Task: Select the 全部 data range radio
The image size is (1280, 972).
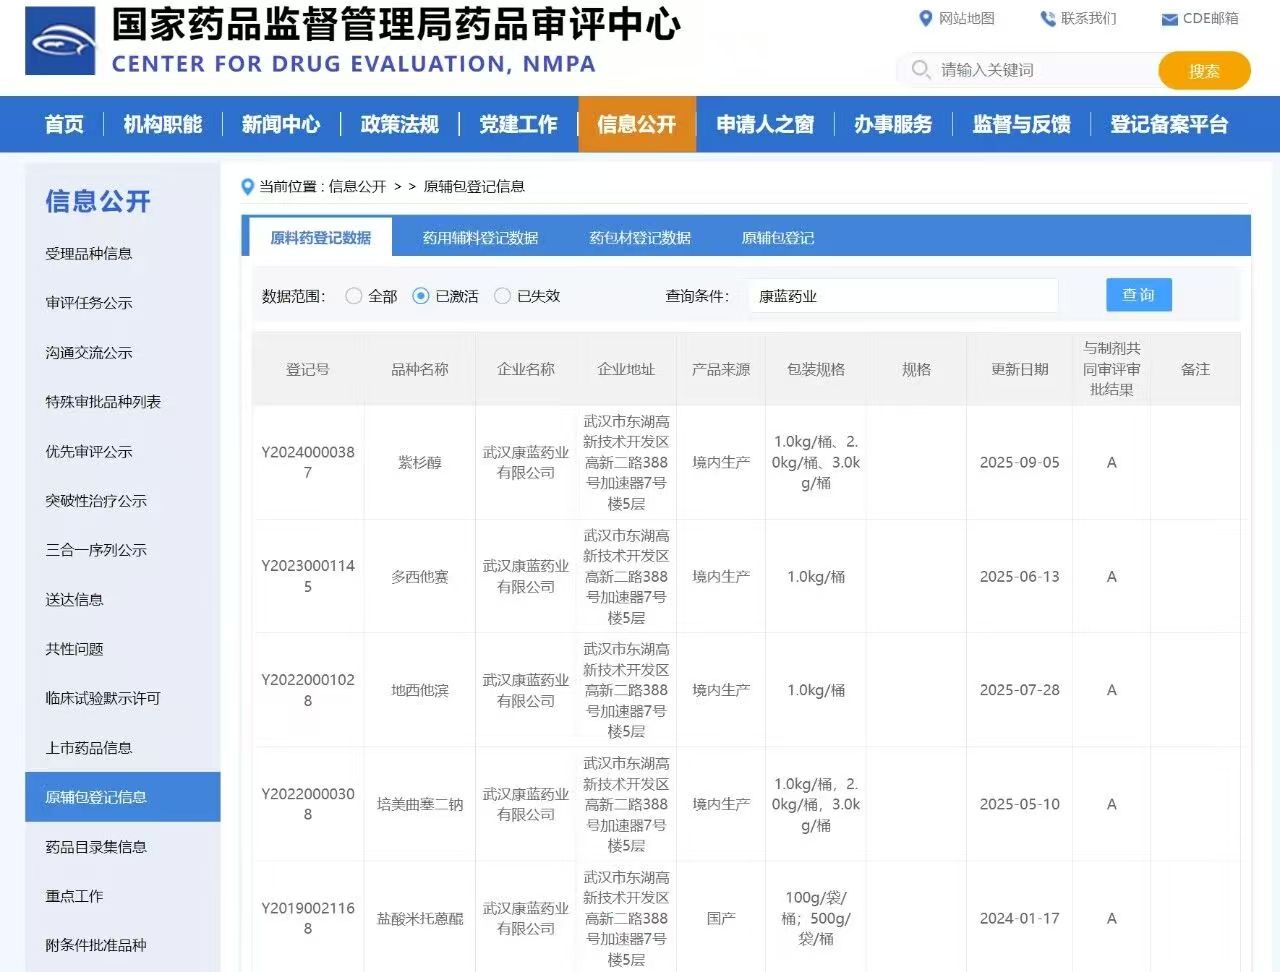Action: (x=353, y=296)
